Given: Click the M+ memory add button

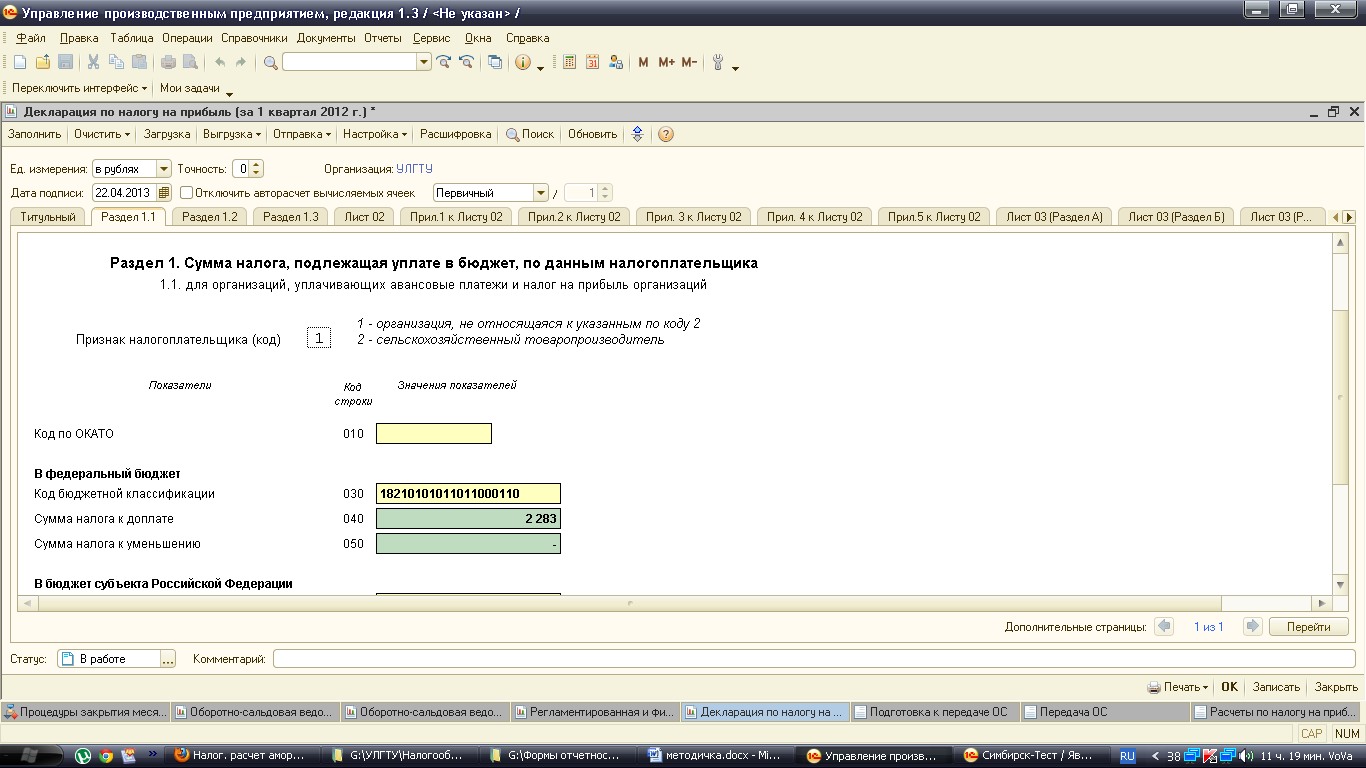Looking at the screenshot, I should pos(667,62).
